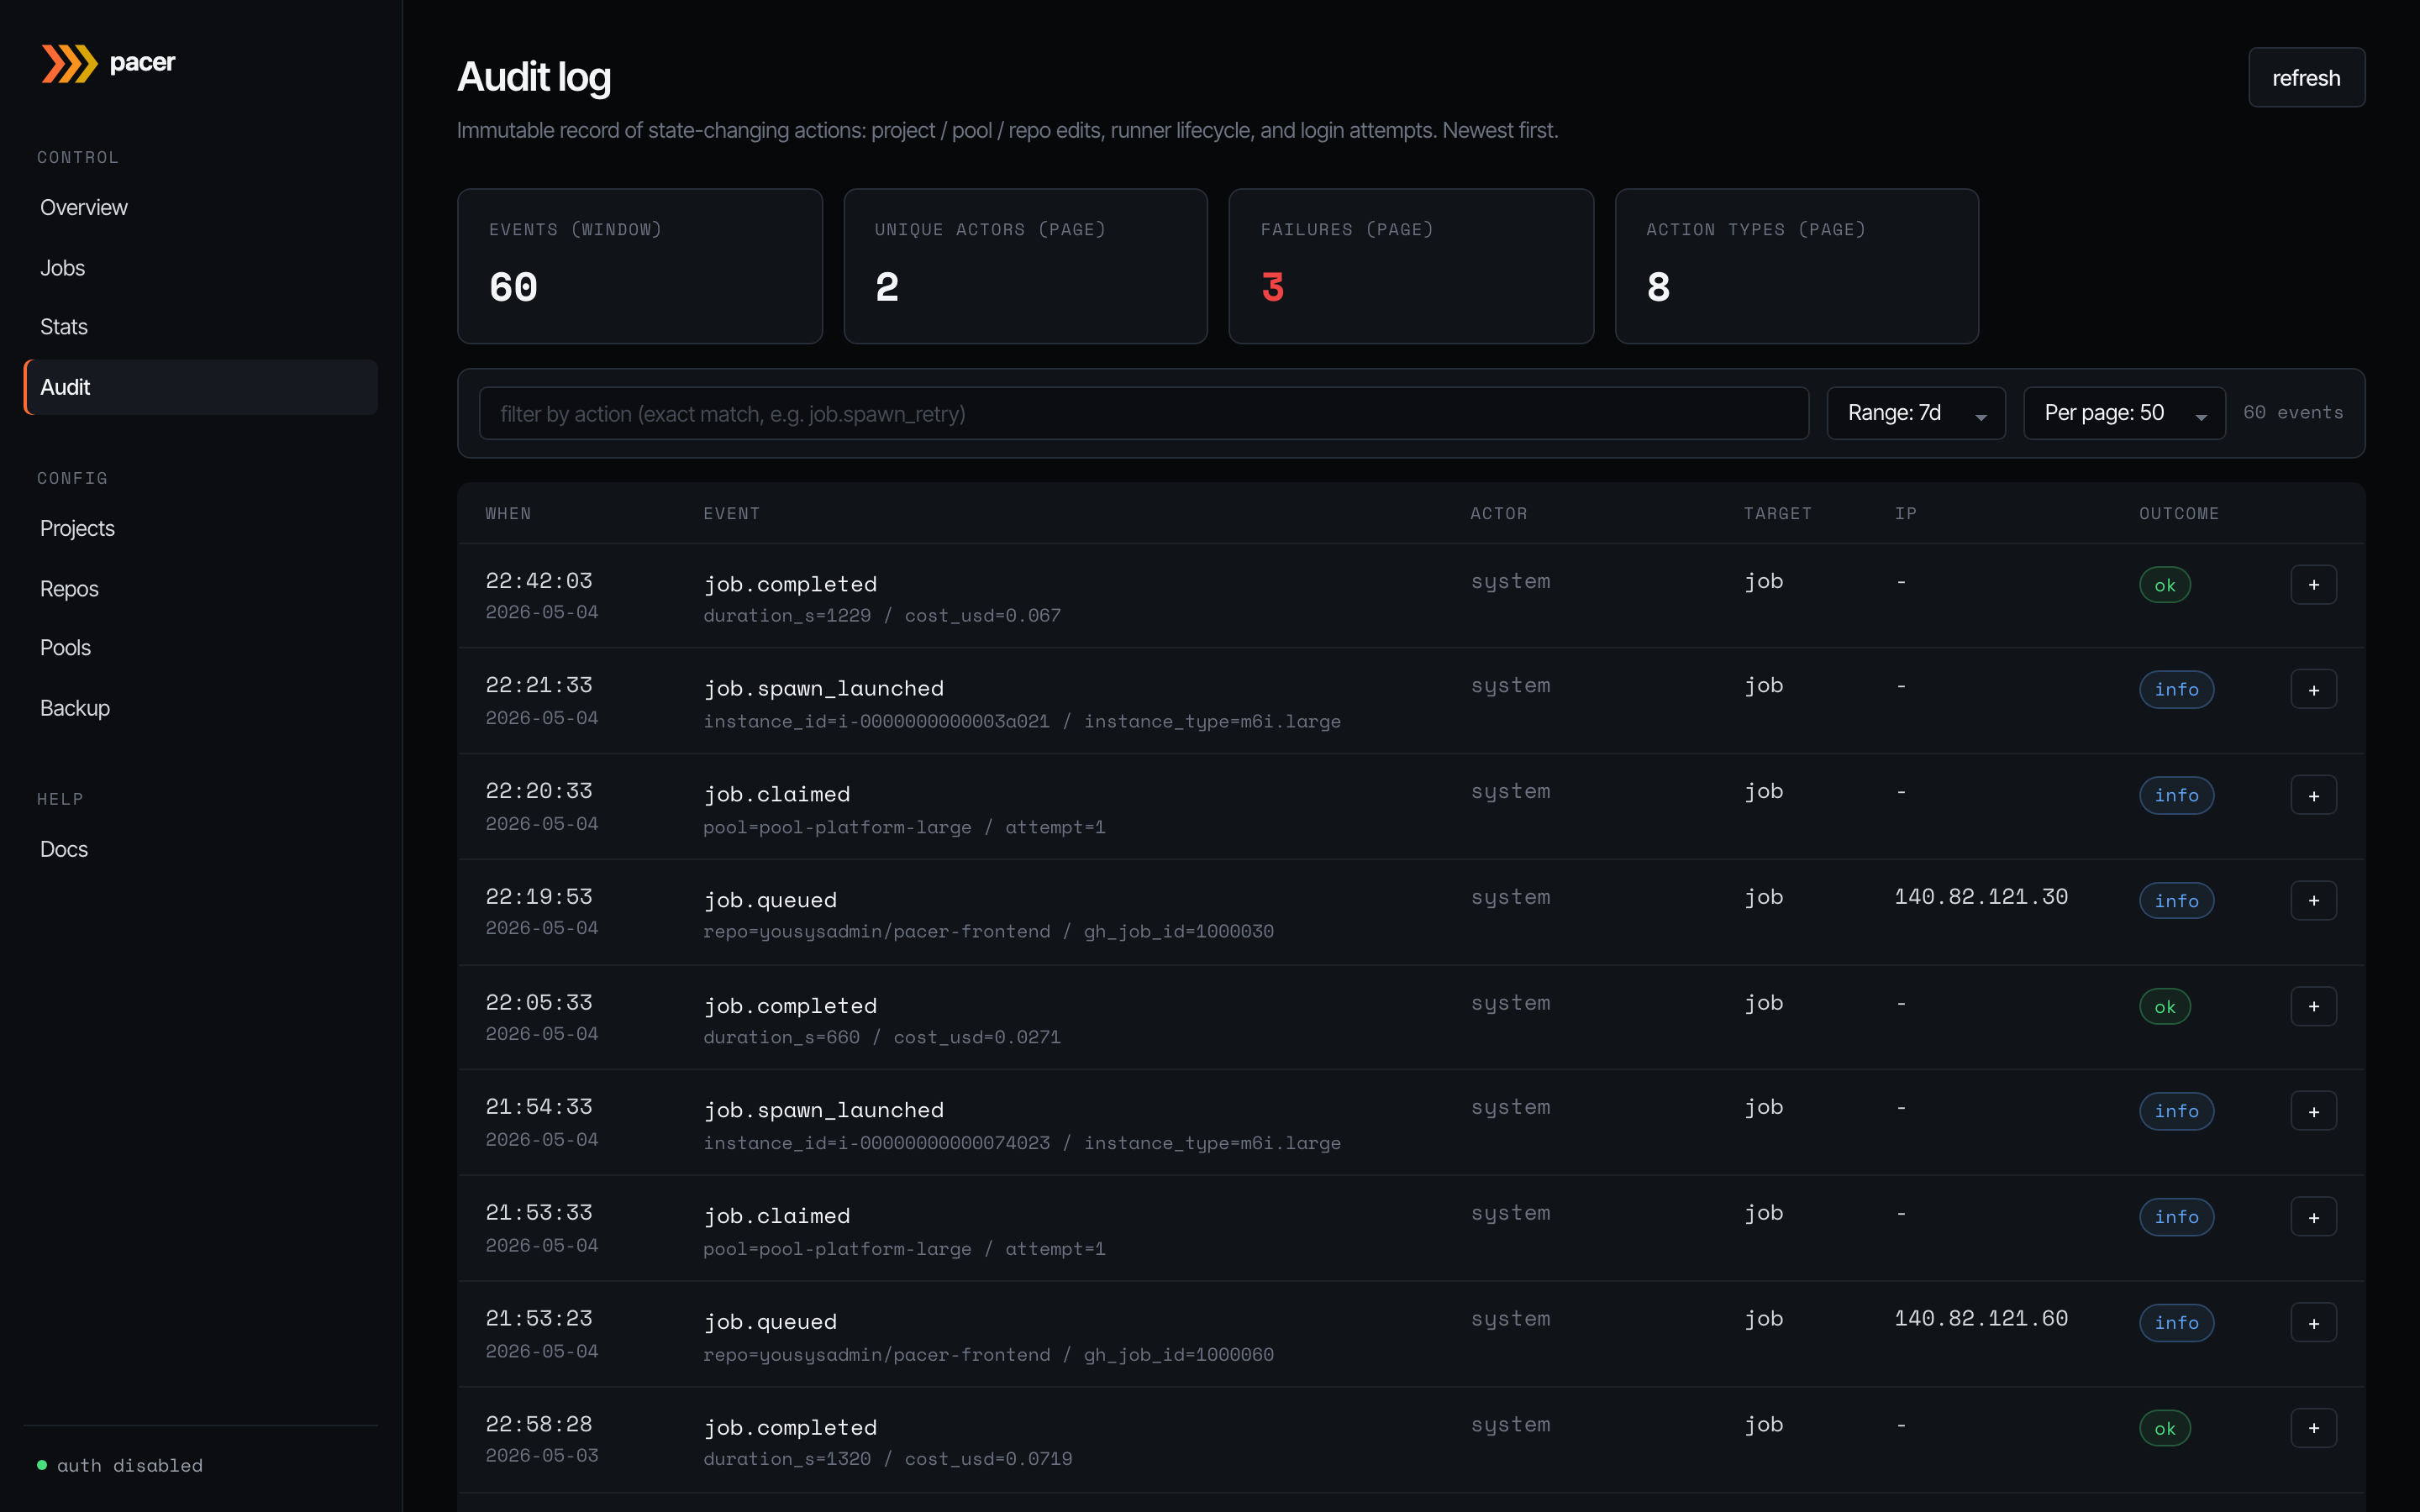Expand the 22:58:28 job.completed row
The image size is (2420, 1512).
pos(2313,1429)
